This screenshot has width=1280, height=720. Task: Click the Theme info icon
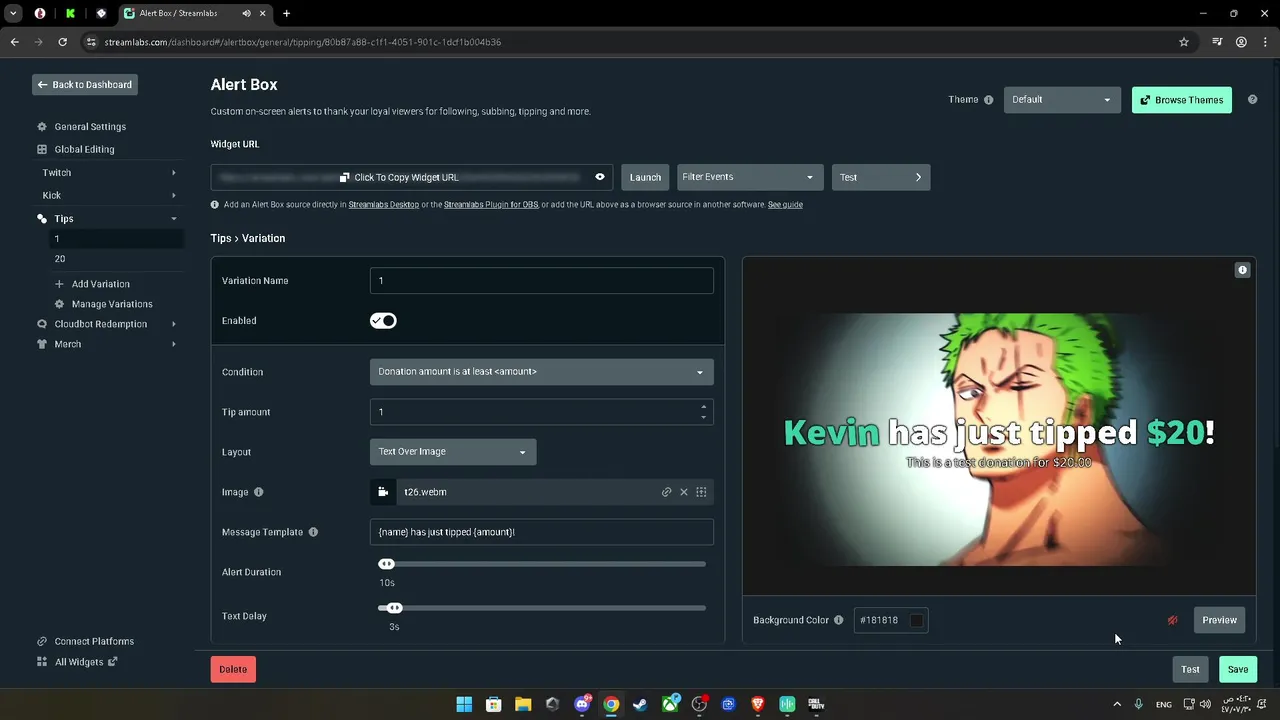click(x=989, y=100)
